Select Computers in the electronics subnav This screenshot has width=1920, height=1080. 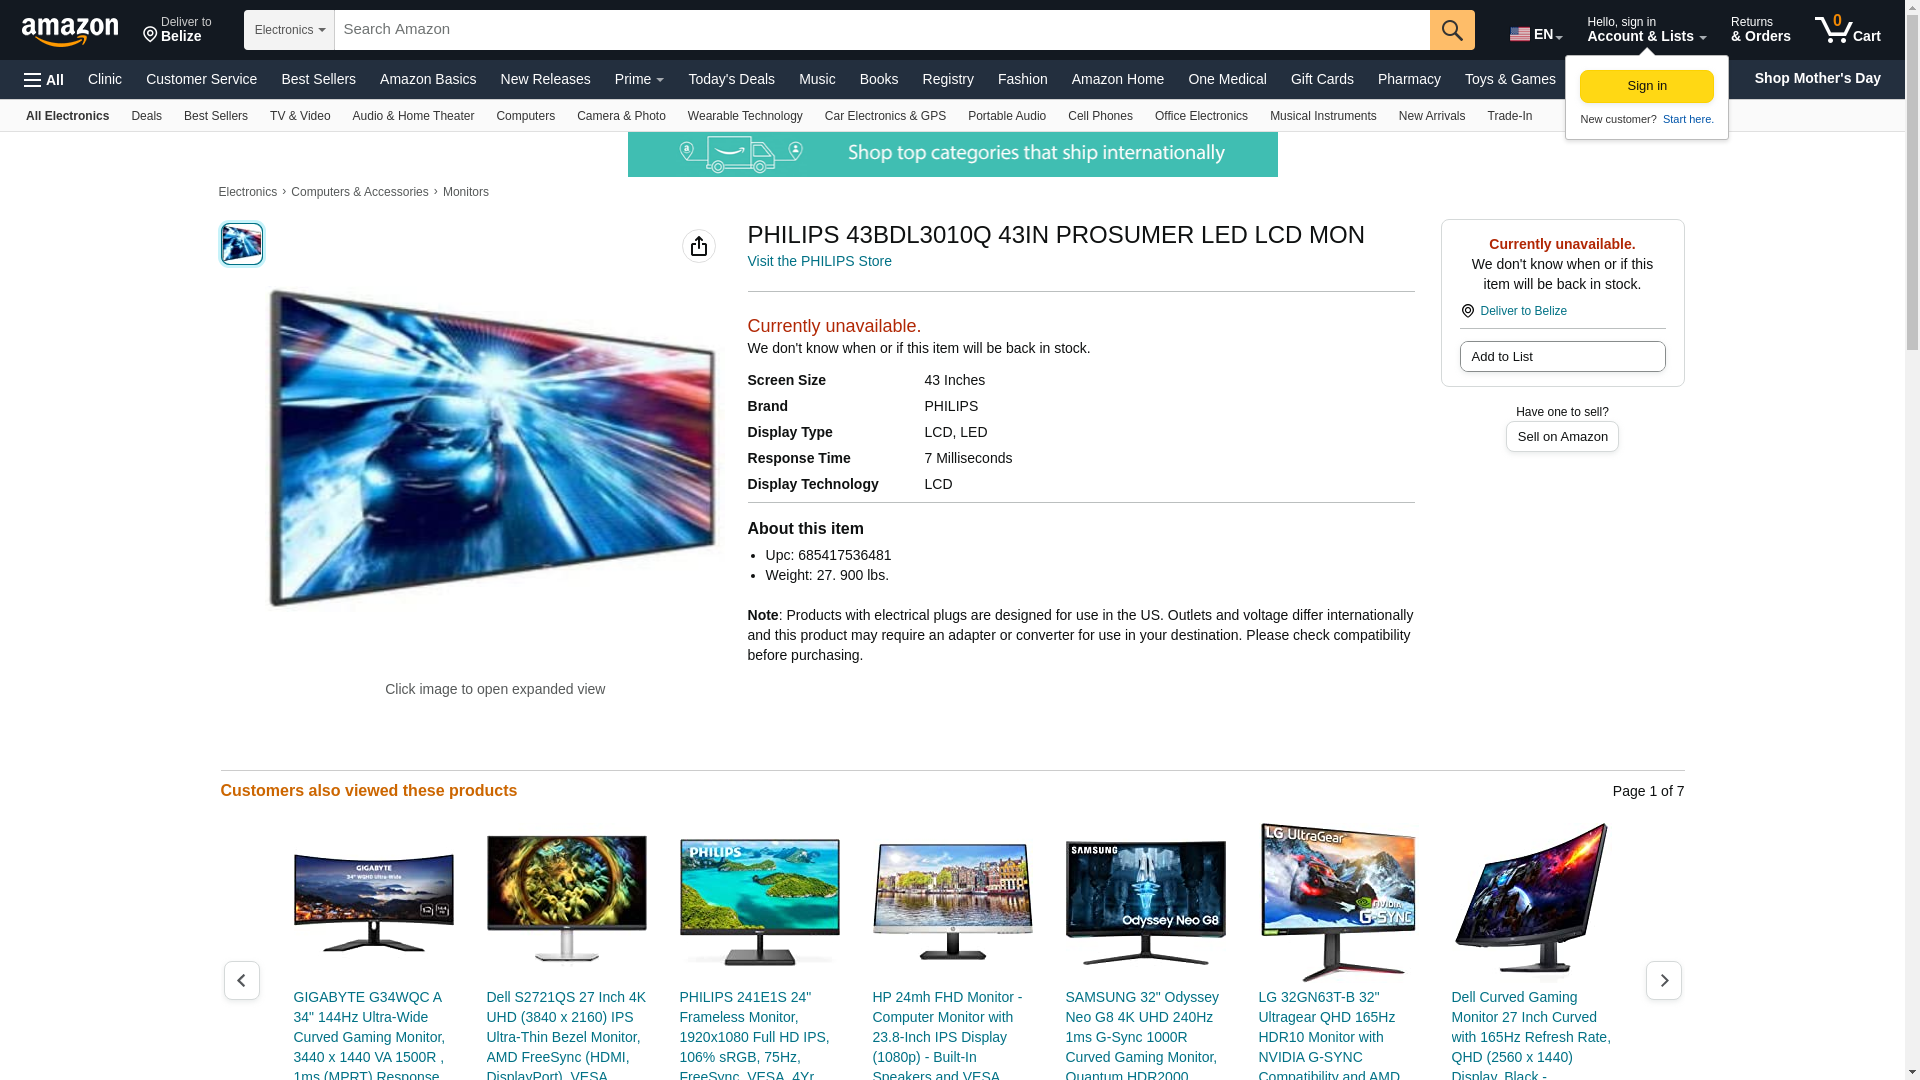(x=525, y=116)
